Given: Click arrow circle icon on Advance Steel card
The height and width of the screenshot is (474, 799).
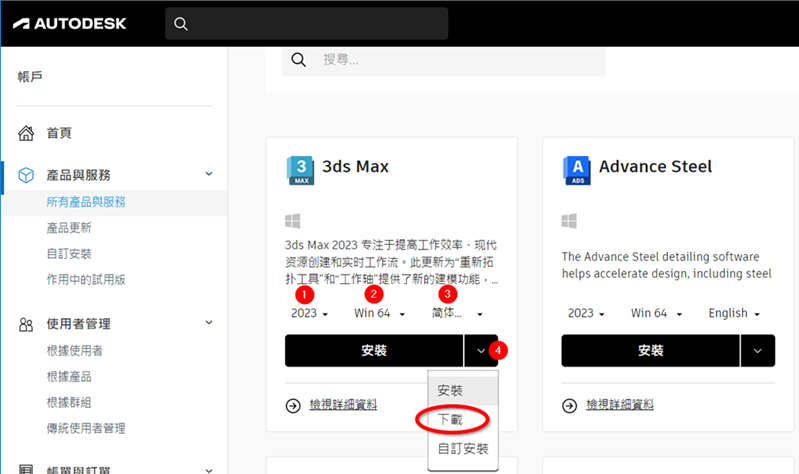Looking at the screenshot, I should pos(570,406).
